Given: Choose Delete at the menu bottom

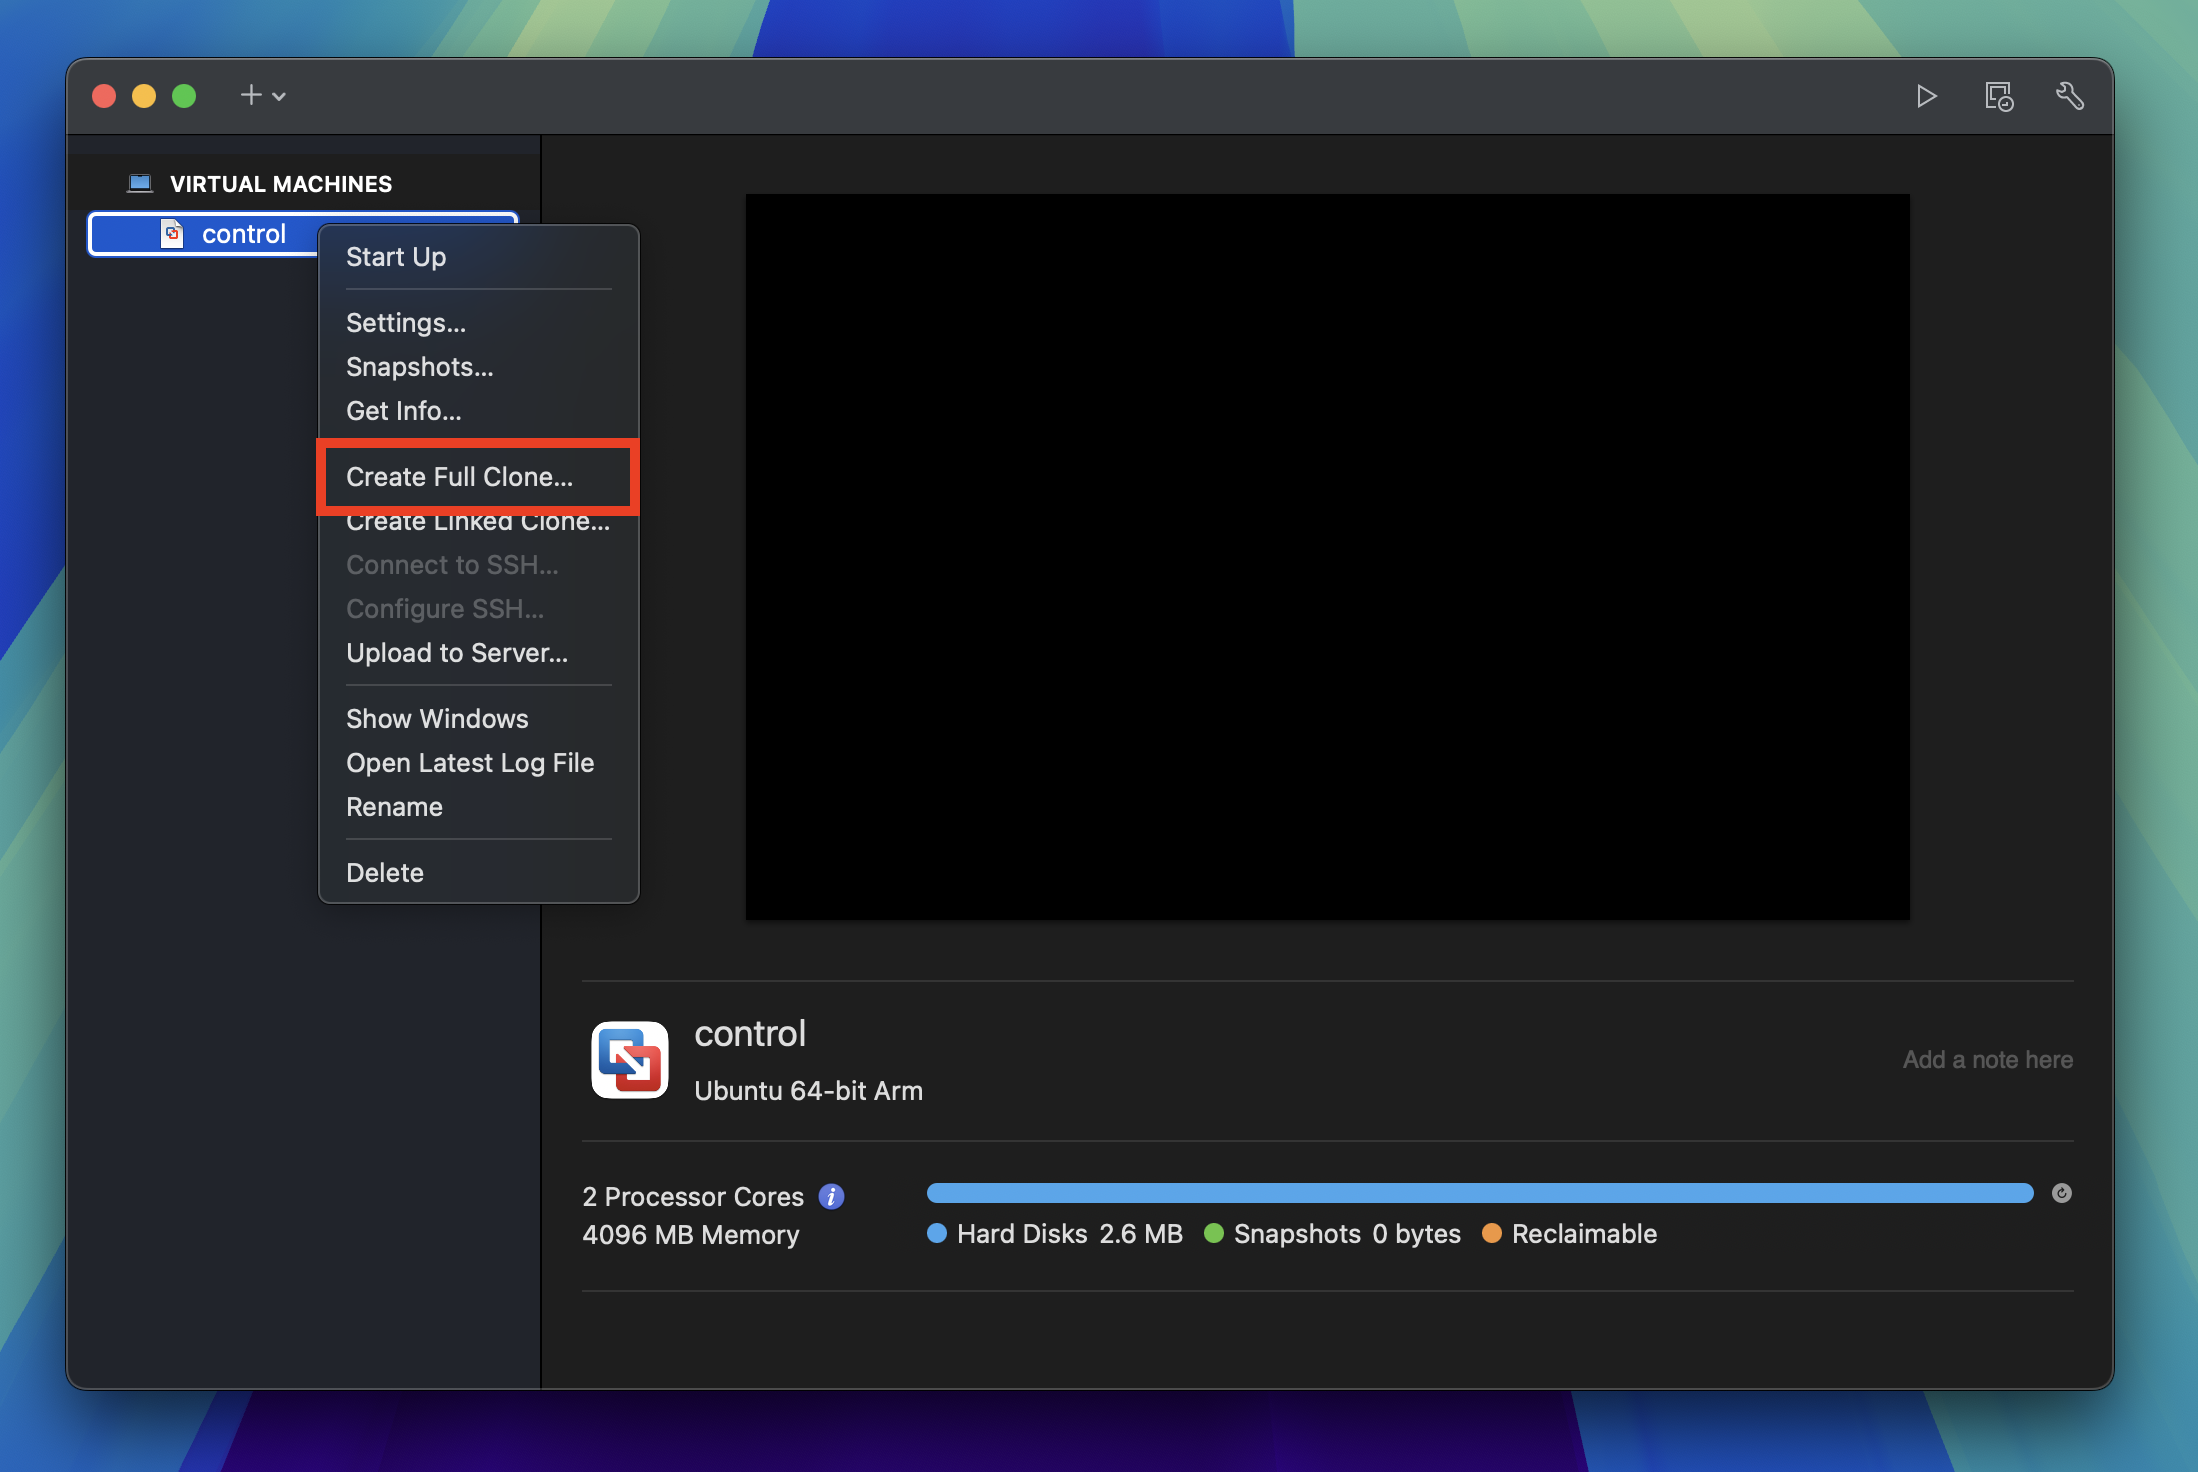Looking at the screenshot, I should [x=384, y=872].
